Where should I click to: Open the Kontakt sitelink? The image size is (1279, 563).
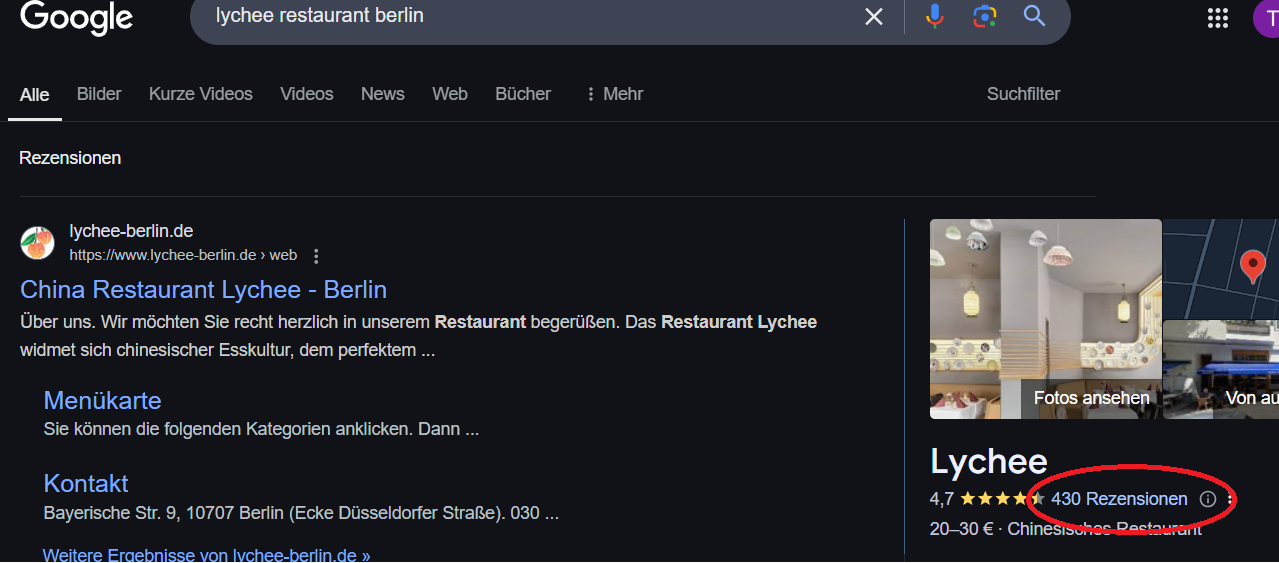click(86, 484)
